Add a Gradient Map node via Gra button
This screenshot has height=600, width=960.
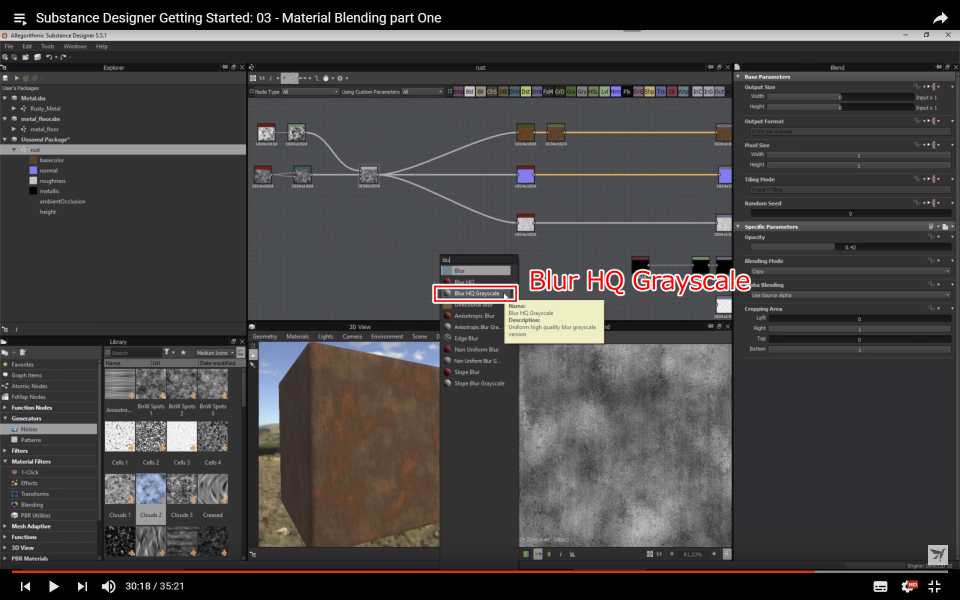[x=571, y=91]
